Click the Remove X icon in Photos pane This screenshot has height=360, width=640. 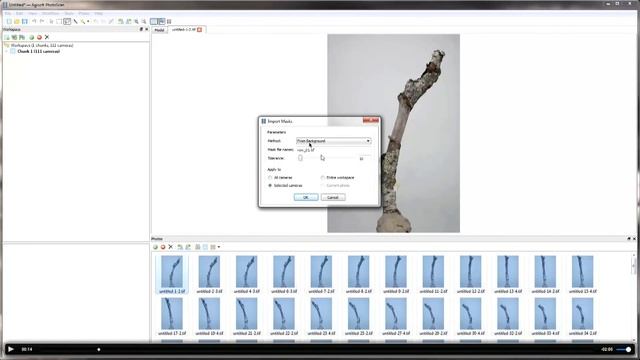tap(171, 247)
